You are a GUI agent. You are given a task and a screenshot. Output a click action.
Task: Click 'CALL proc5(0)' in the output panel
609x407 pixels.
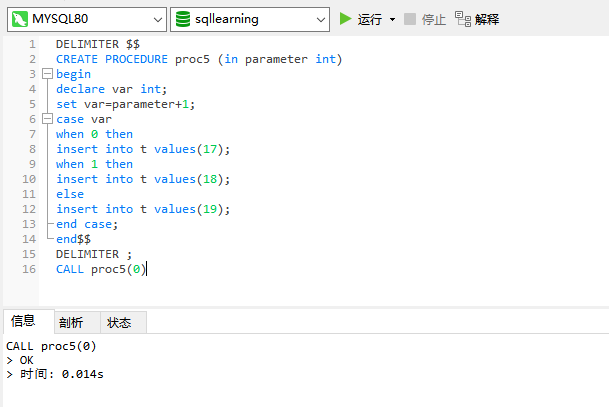[51, 346]
